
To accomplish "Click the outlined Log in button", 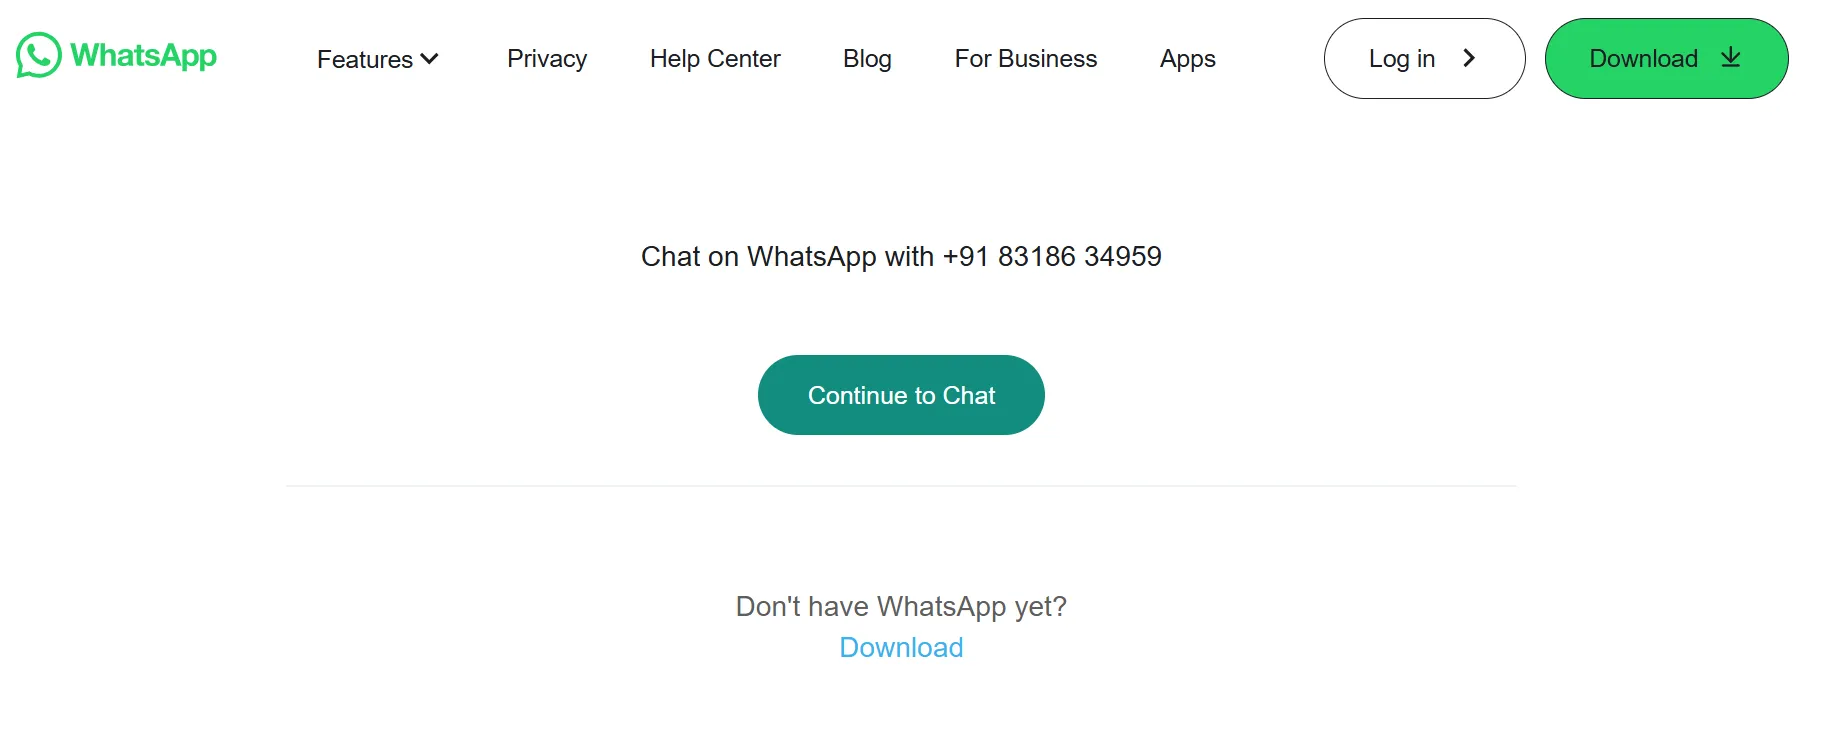I will (1425, 58).
